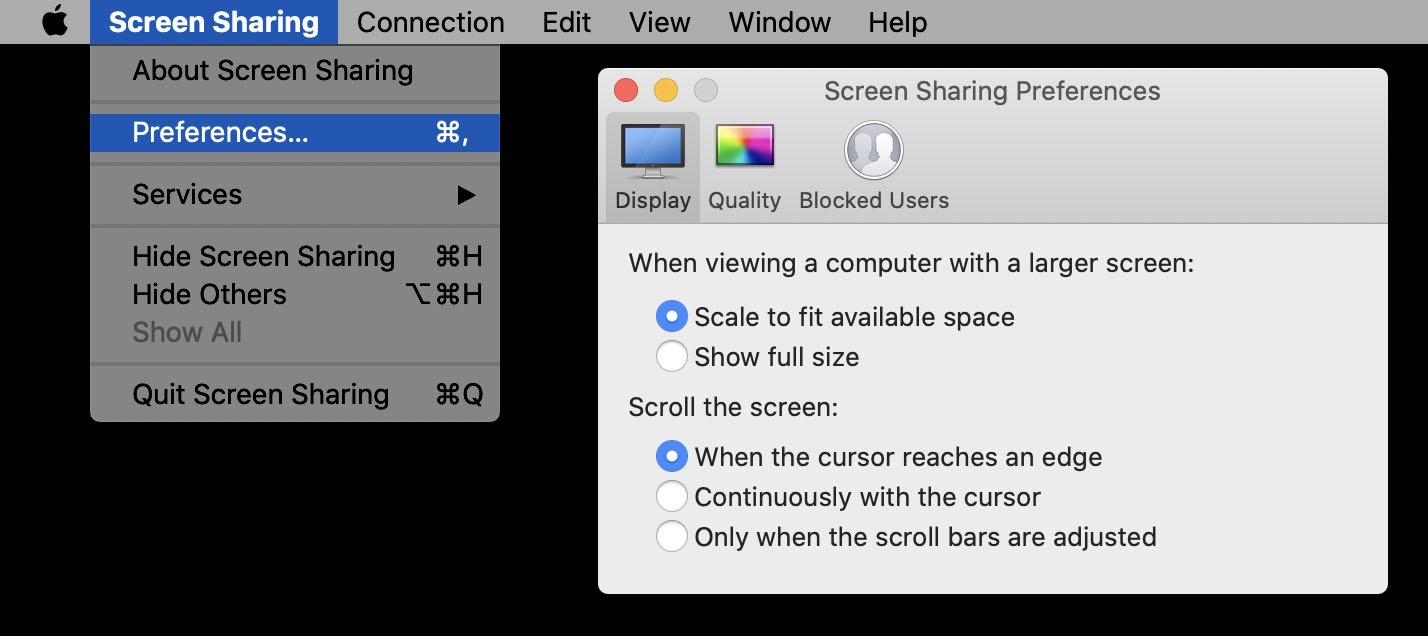Open the Window menu in the menu bar
This screenshot has height=636, width=1428.
(780, 22)
